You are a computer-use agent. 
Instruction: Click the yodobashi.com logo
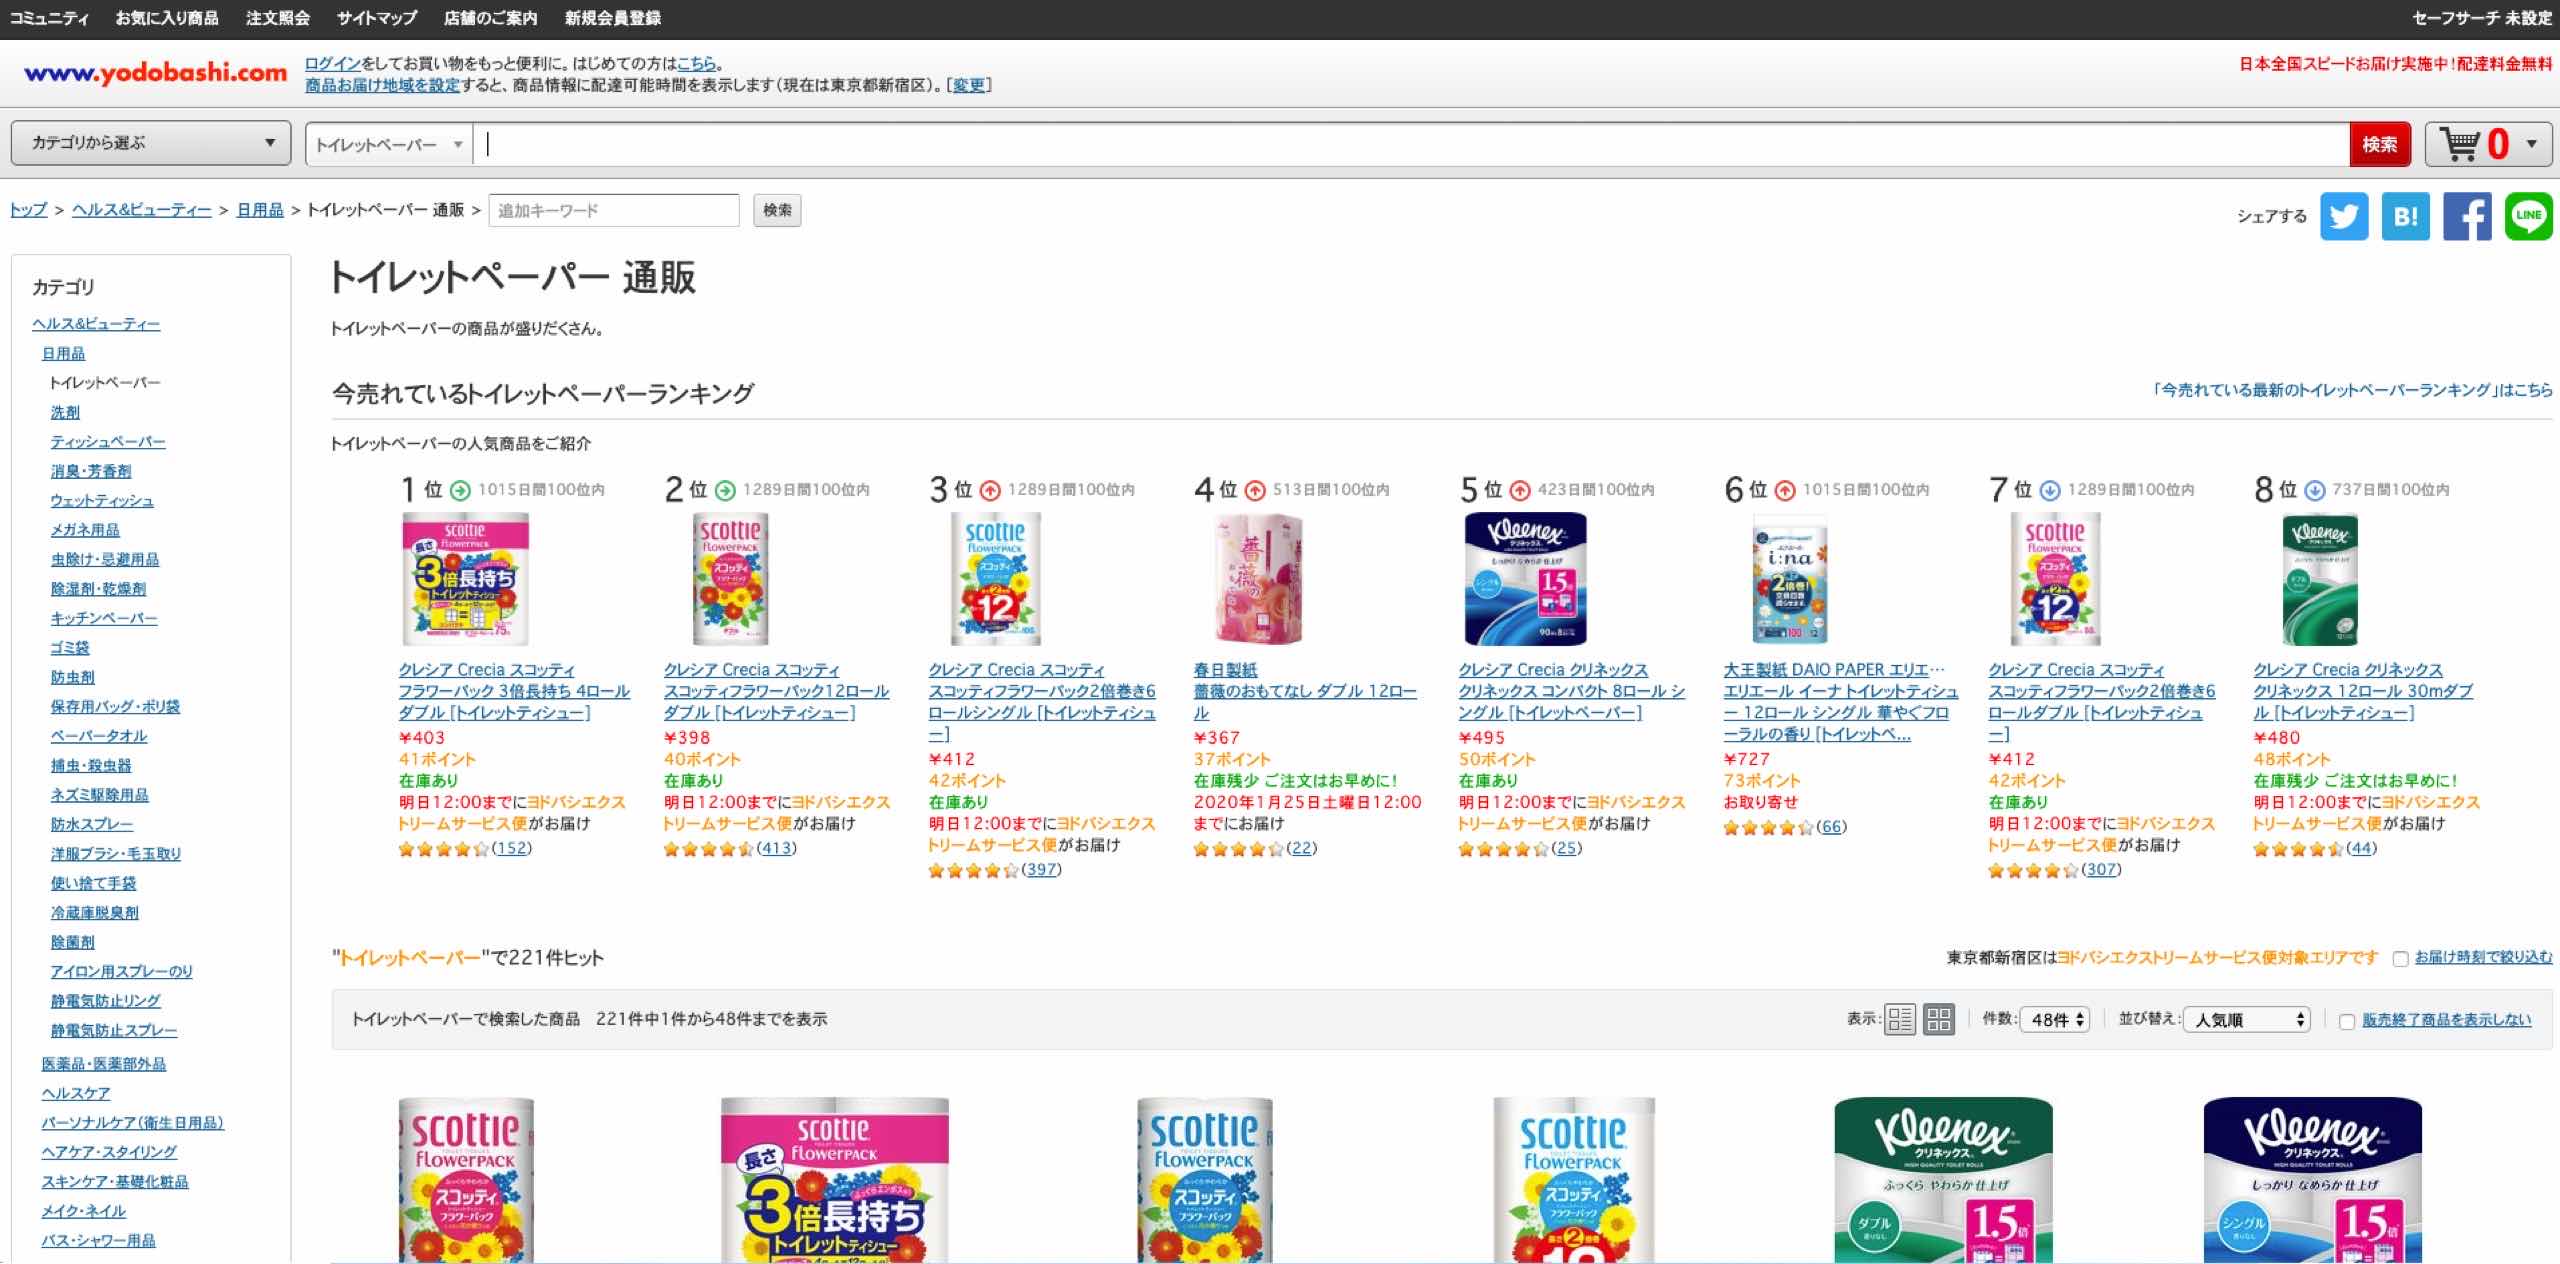pyautogui.click(x=155, y=73)
